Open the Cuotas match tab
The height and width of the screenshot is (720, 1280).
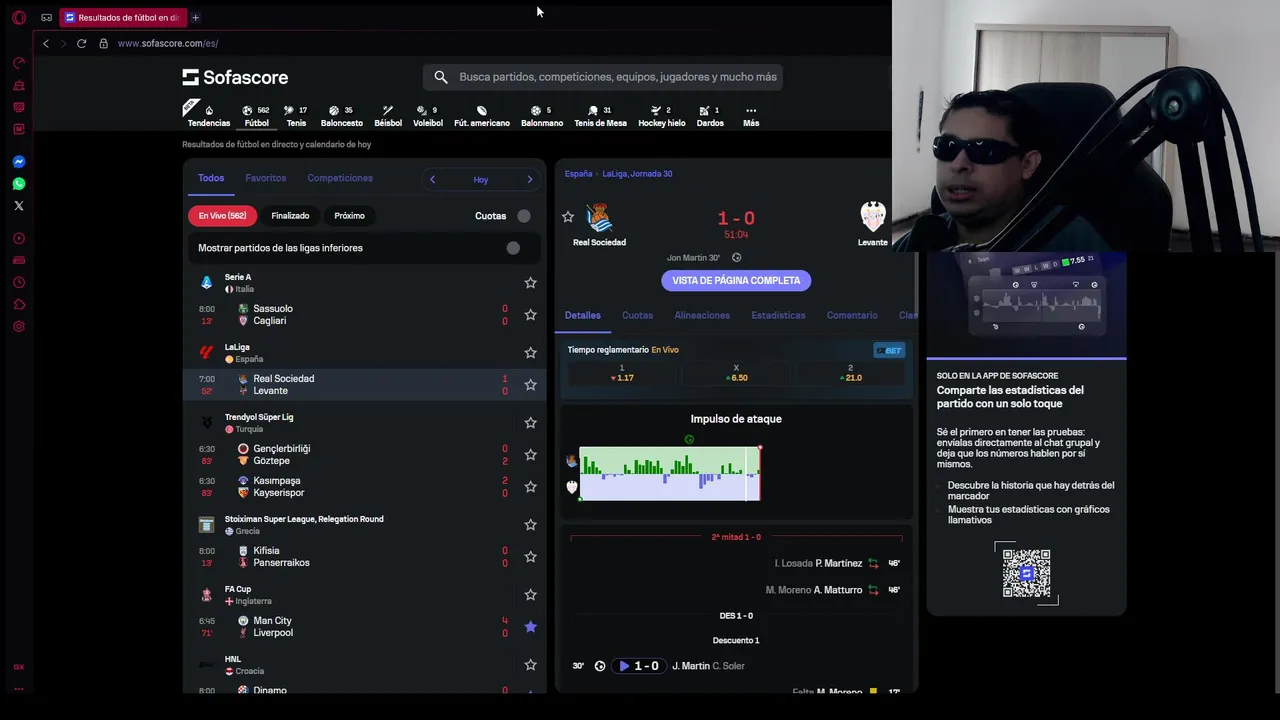(x=637, y=315)
